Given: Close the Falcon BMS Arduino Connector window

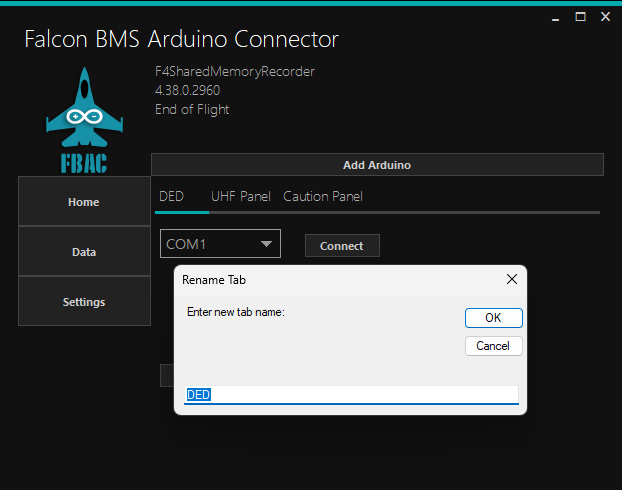Looking at the screenshot, I should (x=605, y=17).
